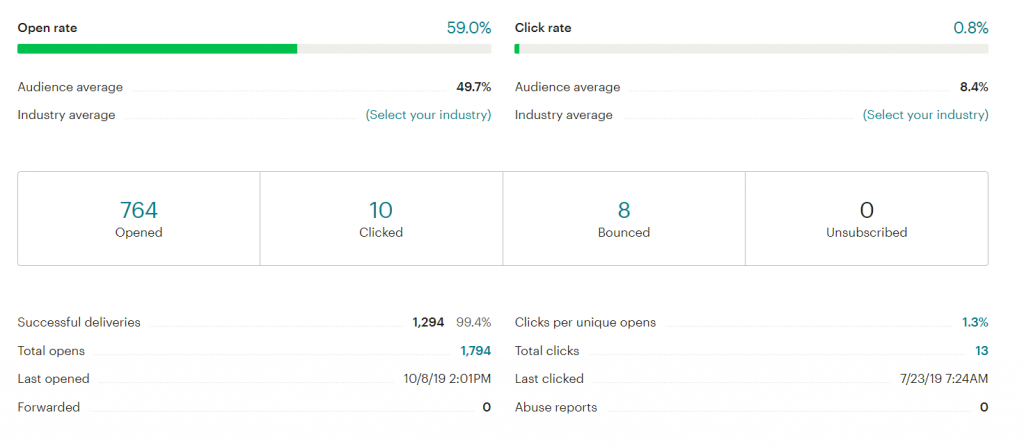Click the Last opened date 10/8/19
Screen dimensions: 1024x447
coord(447,379)
